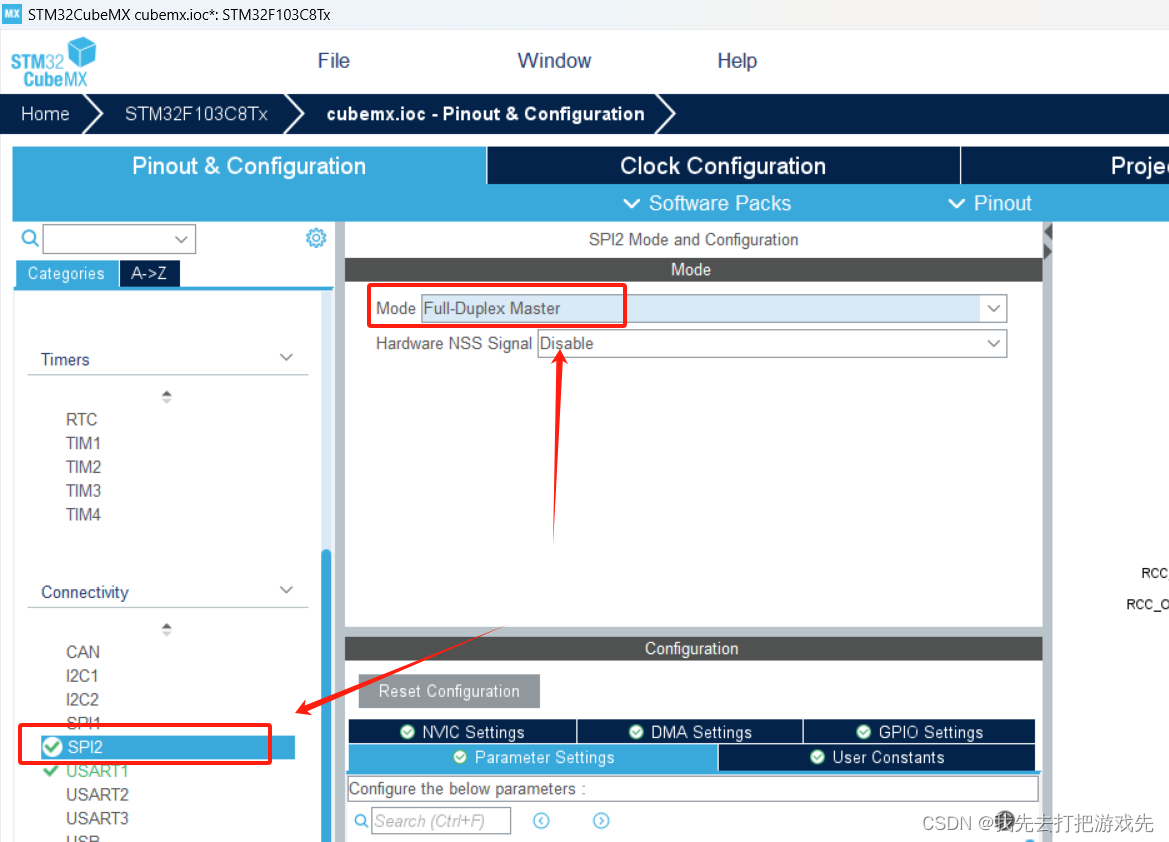The width and height of the screenshot is (1169, 842).
Task: Click the SPI2 green check icon
Action: pyautogui.click(x=52, y=747)
